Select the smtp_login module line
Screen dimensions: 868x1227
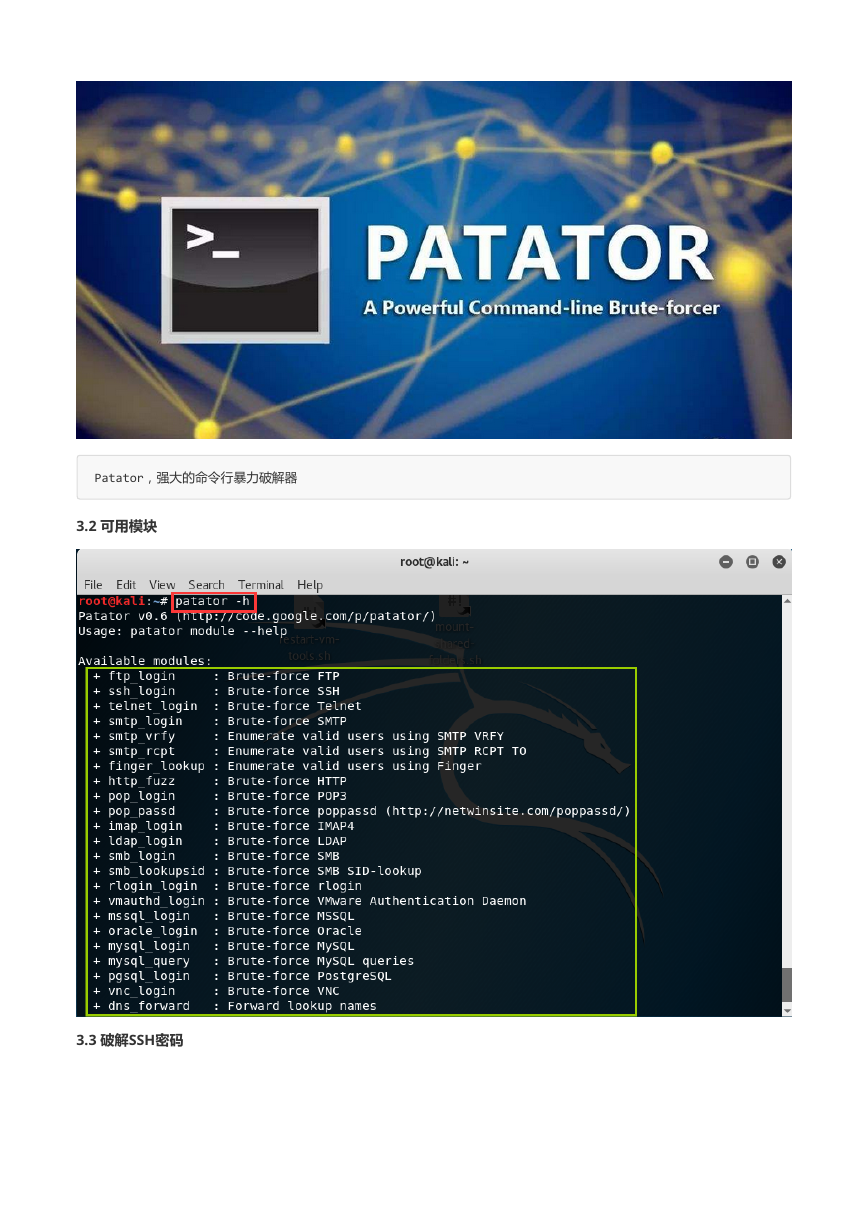[220, 721]
